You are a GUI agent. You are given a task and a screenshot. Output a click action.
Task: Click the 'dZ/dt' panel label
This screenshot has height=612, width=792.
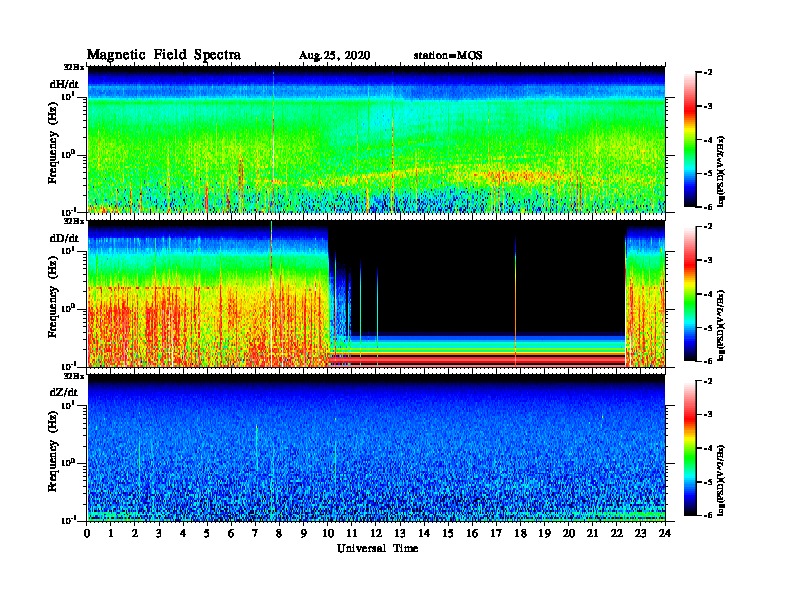pyautogui.click(x=64, y=392)
